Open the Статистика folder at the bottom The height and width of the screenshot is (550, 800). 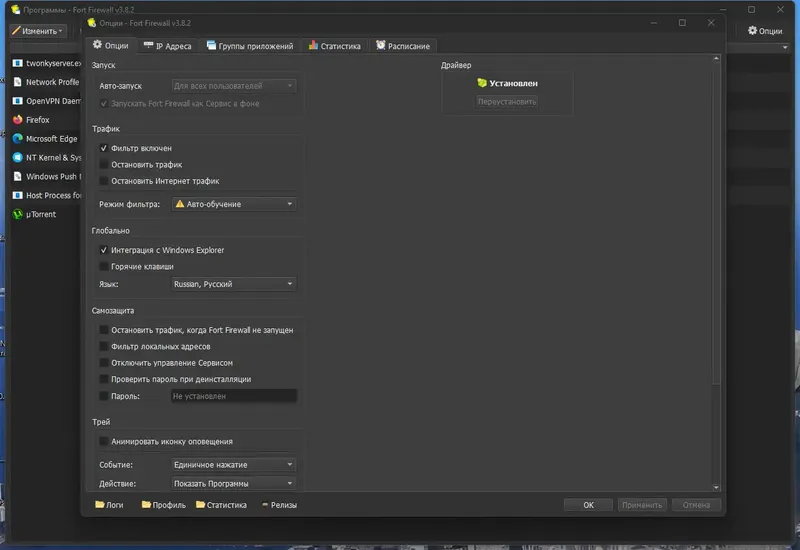[221, 505]
